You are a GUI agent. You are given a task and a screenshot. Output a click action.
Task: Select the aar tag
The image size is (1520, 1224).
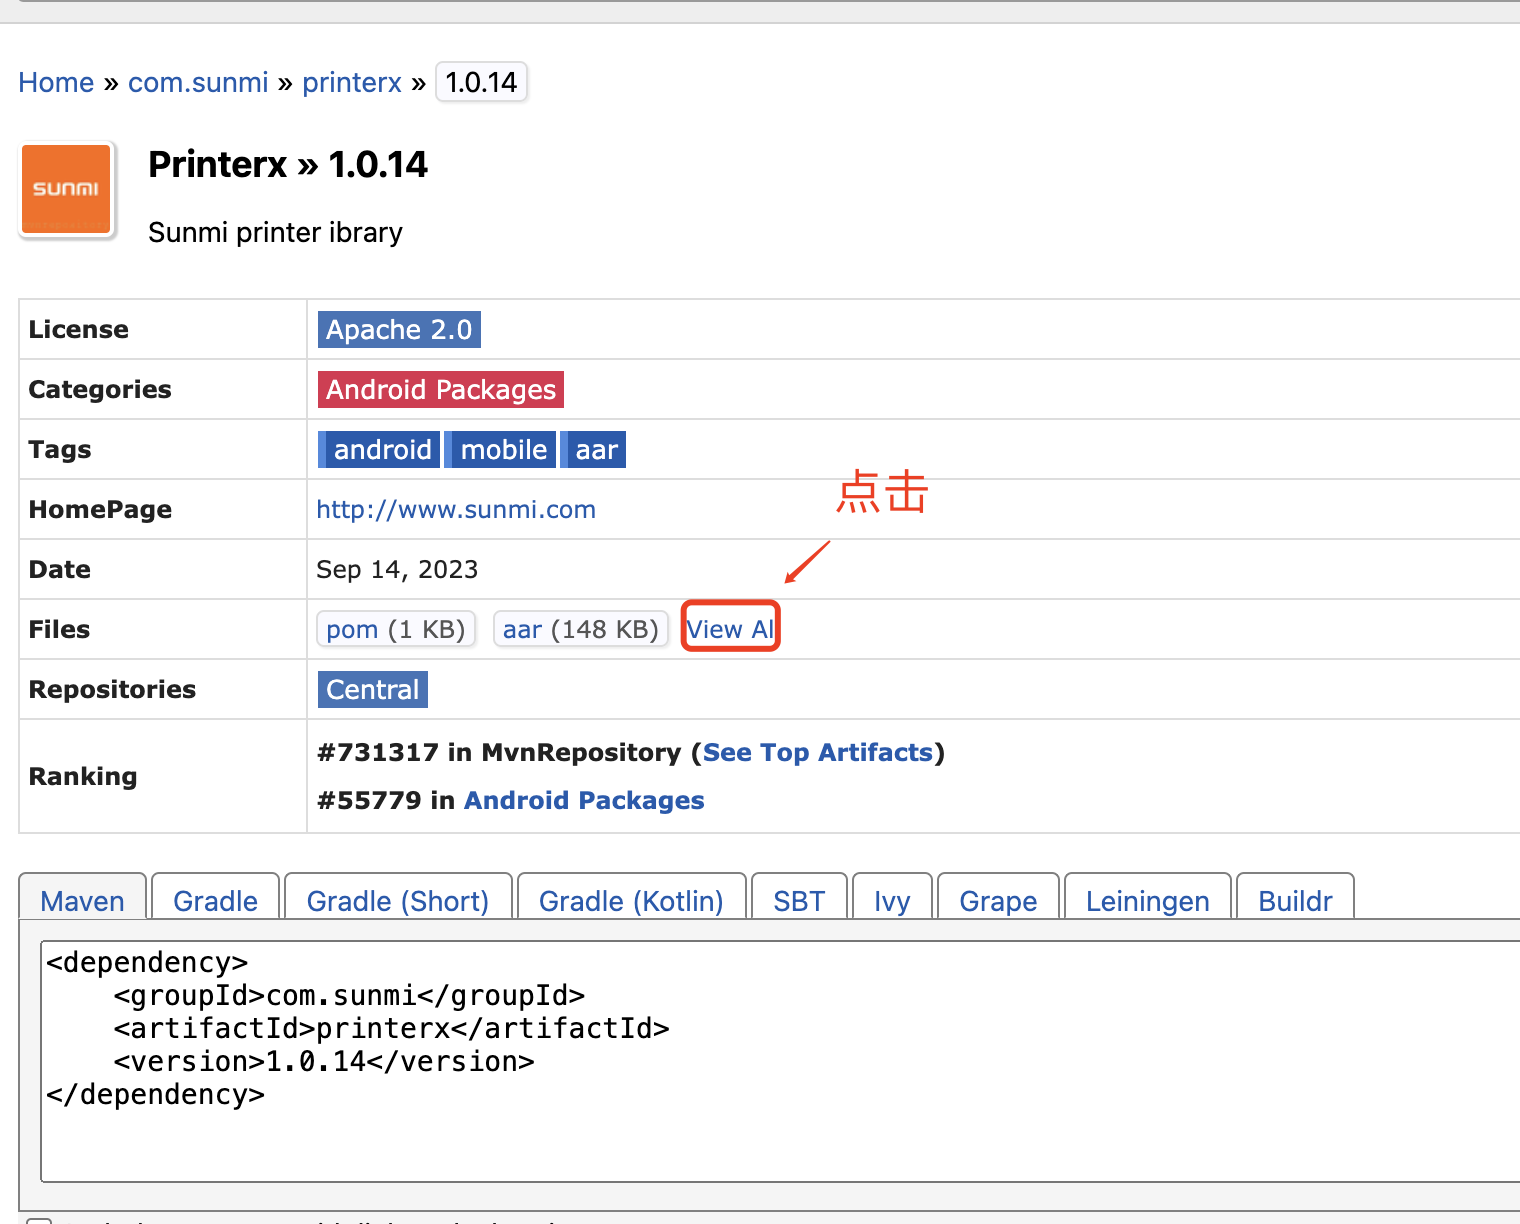coord(593,450)
